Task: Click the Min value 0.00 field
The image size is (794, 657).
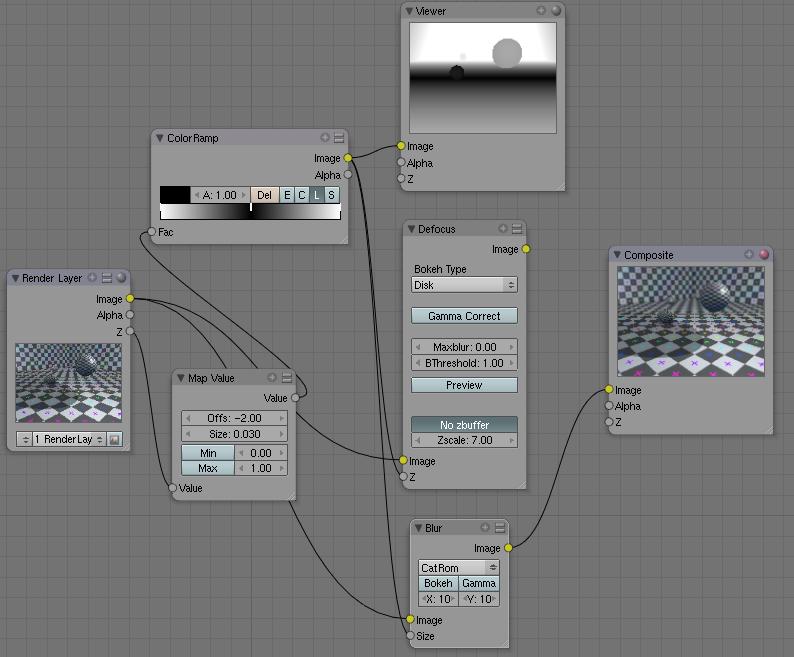Action: 261,453
